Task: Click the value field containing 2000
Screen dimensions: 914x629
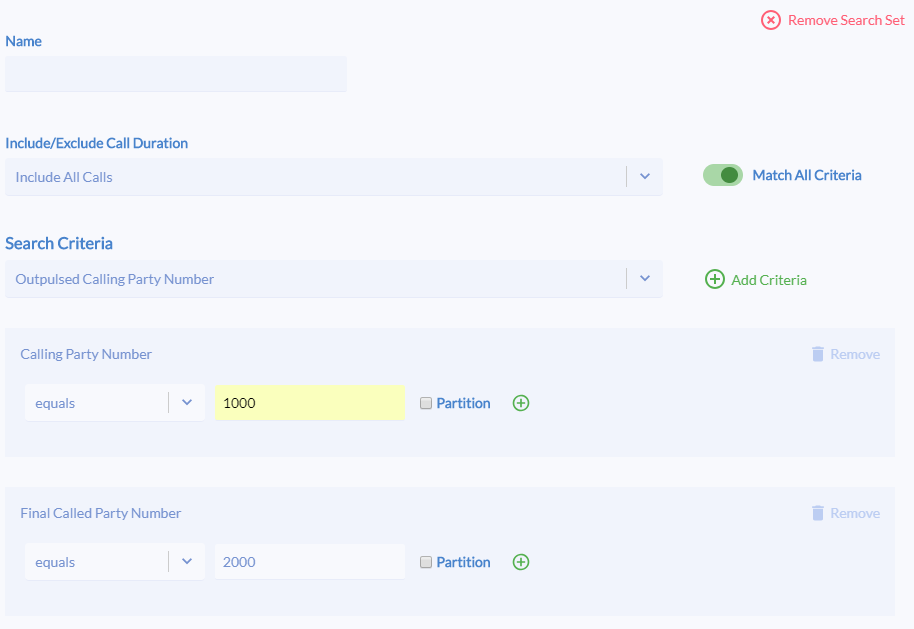Action: tap(310, 561)
